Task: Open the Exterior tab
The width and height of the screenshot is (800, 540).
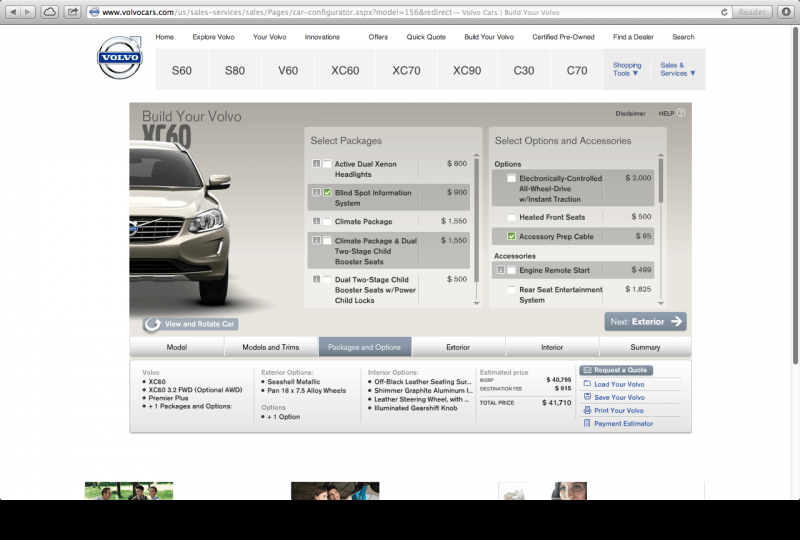Action: coord(458,347)
